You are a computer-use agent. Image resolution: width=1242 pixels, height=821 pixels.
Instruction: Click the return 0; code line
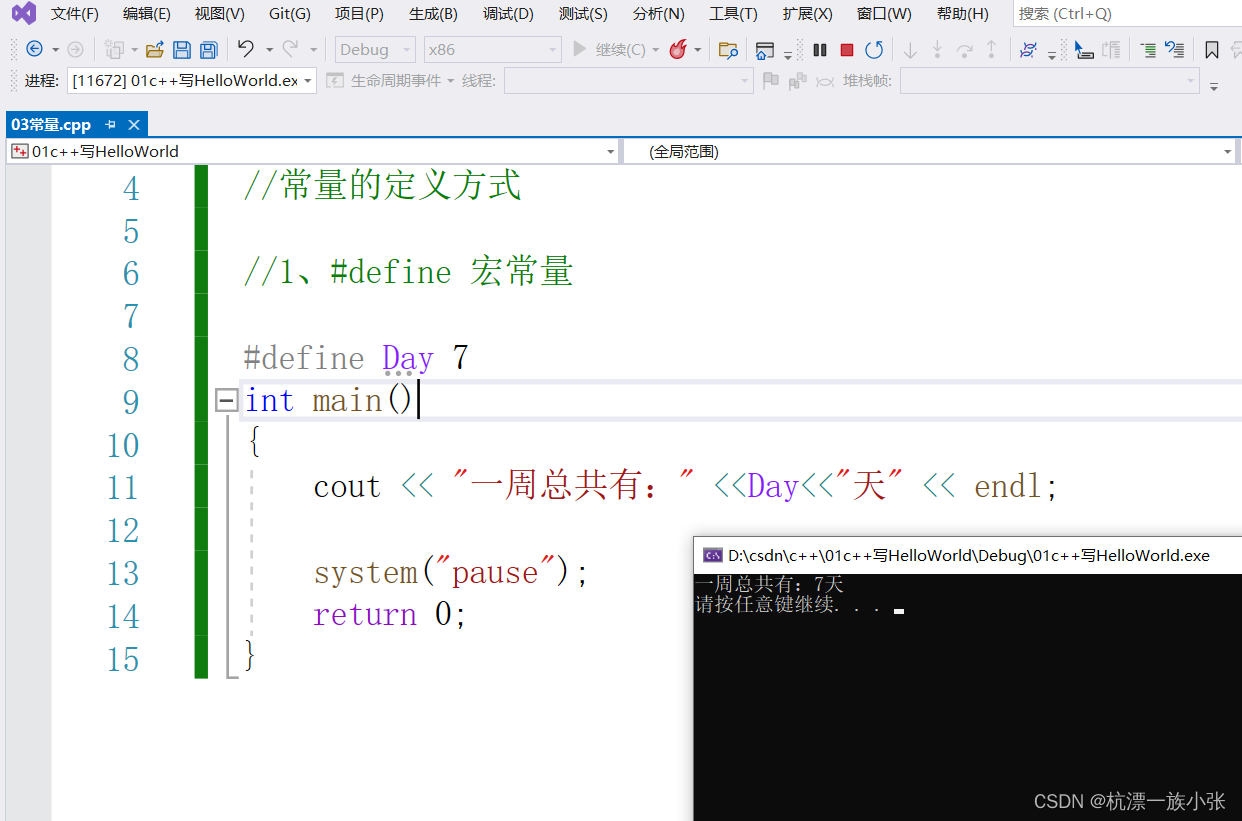click(x=390, y=615)
